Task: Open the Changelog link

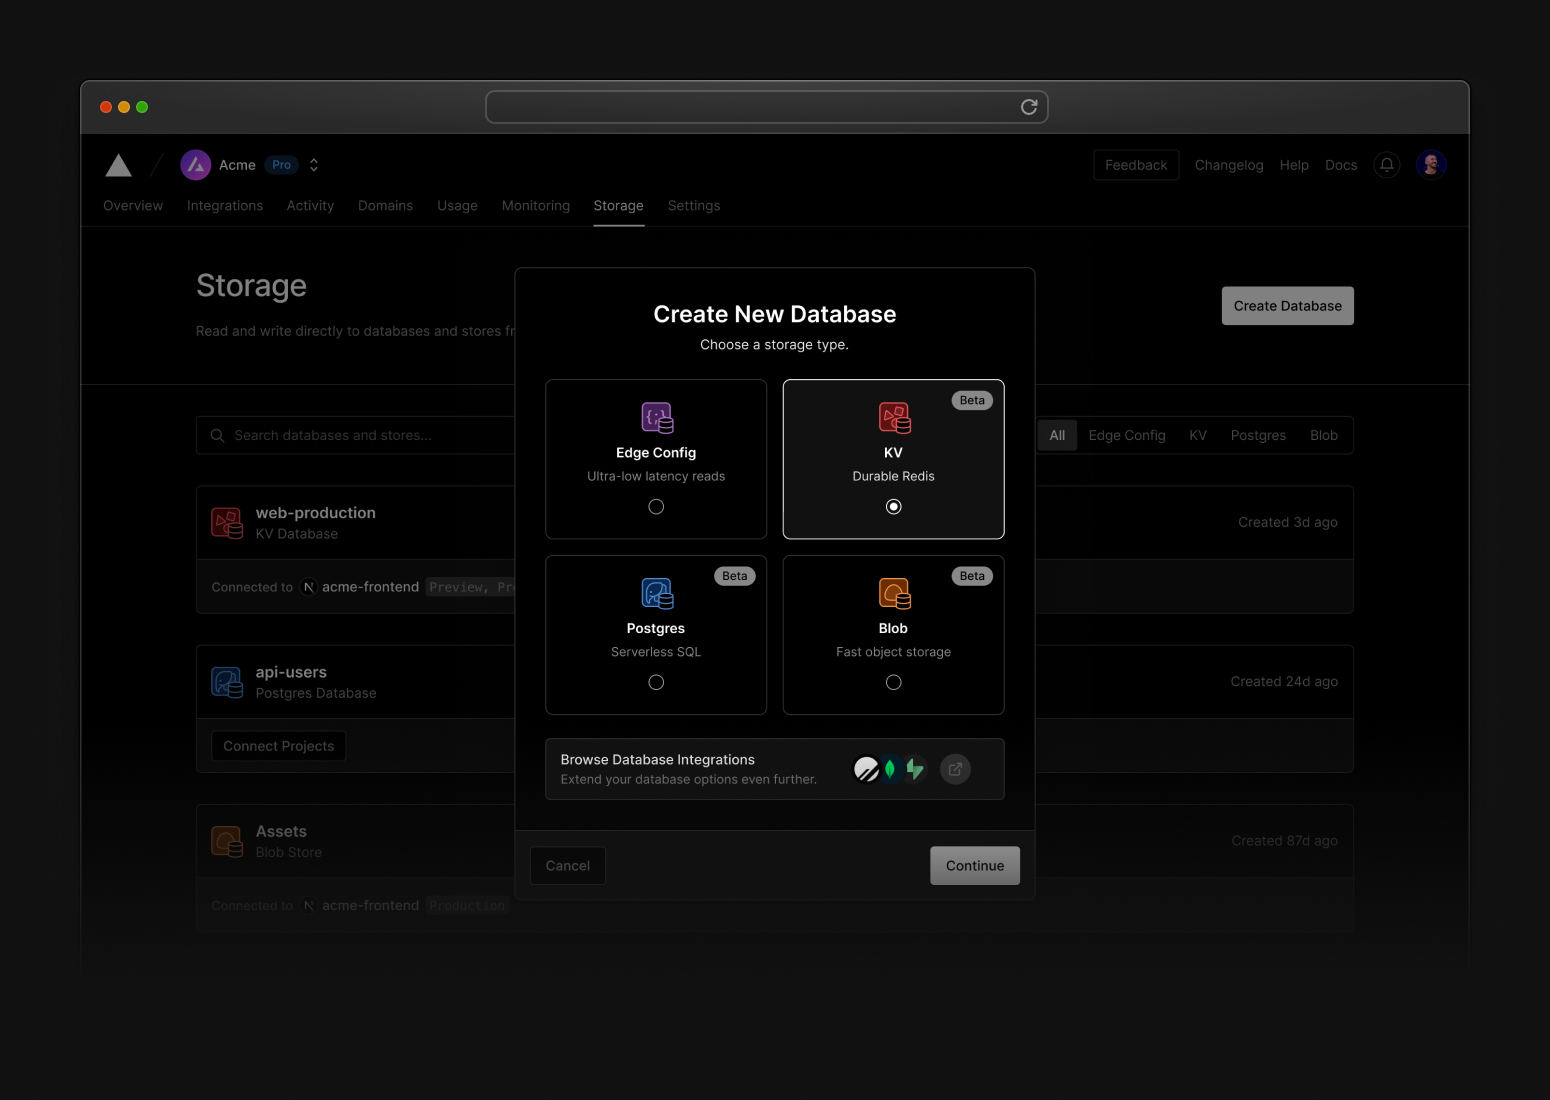Action: (1229, 165)
